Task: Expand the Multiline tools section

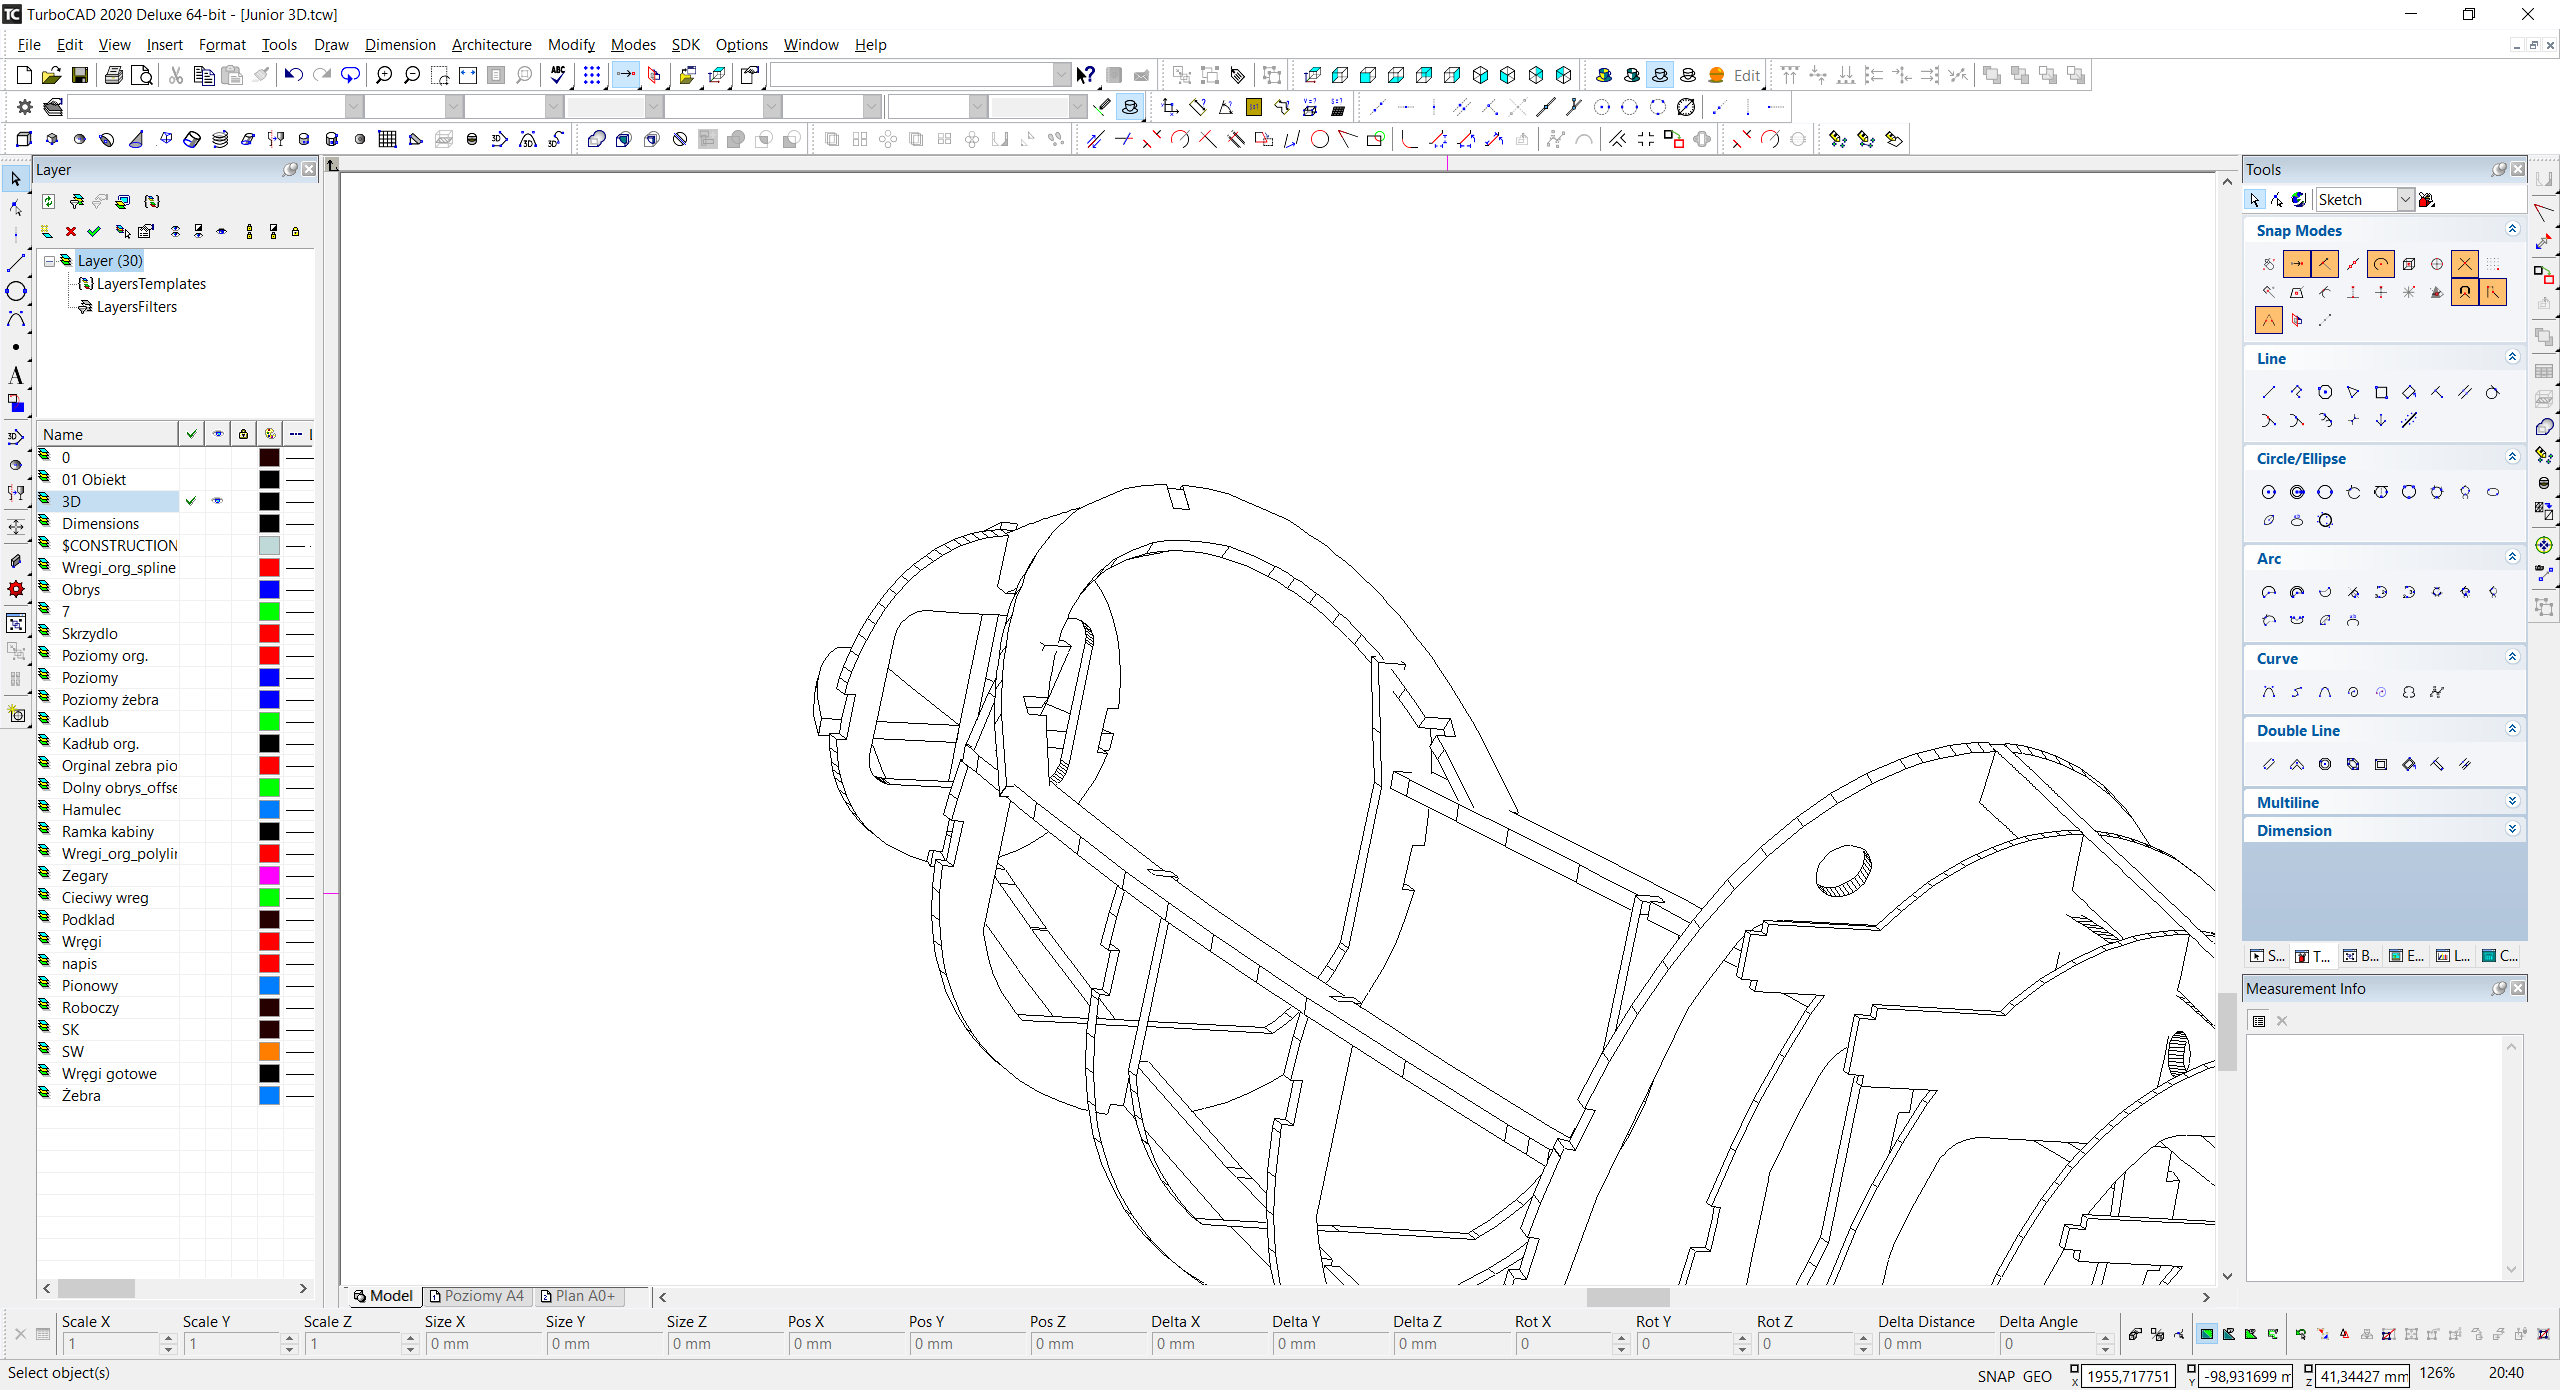Action: click(x=2512, y=802)
